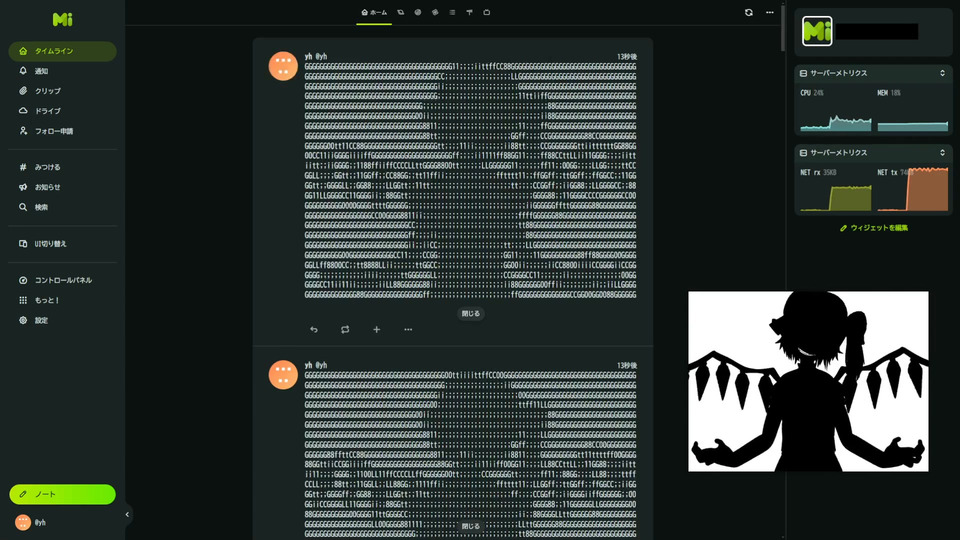Open 通知 notifications in the sidebar
The width and height of the screenshot is (960, 540).
point(62,71)
